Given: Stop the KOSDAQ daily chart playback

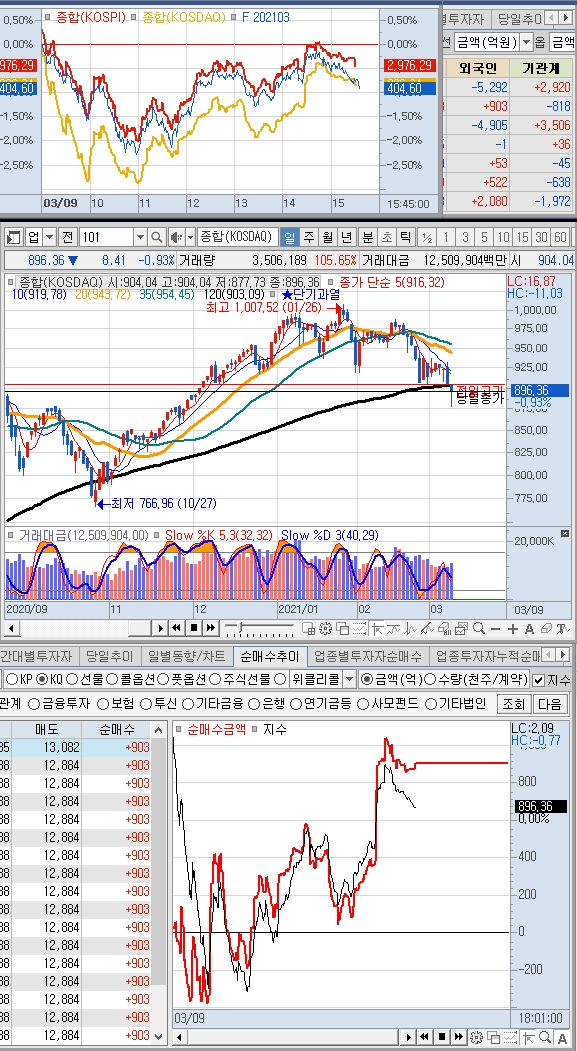Looking at the screenshot, I should 194,627.
